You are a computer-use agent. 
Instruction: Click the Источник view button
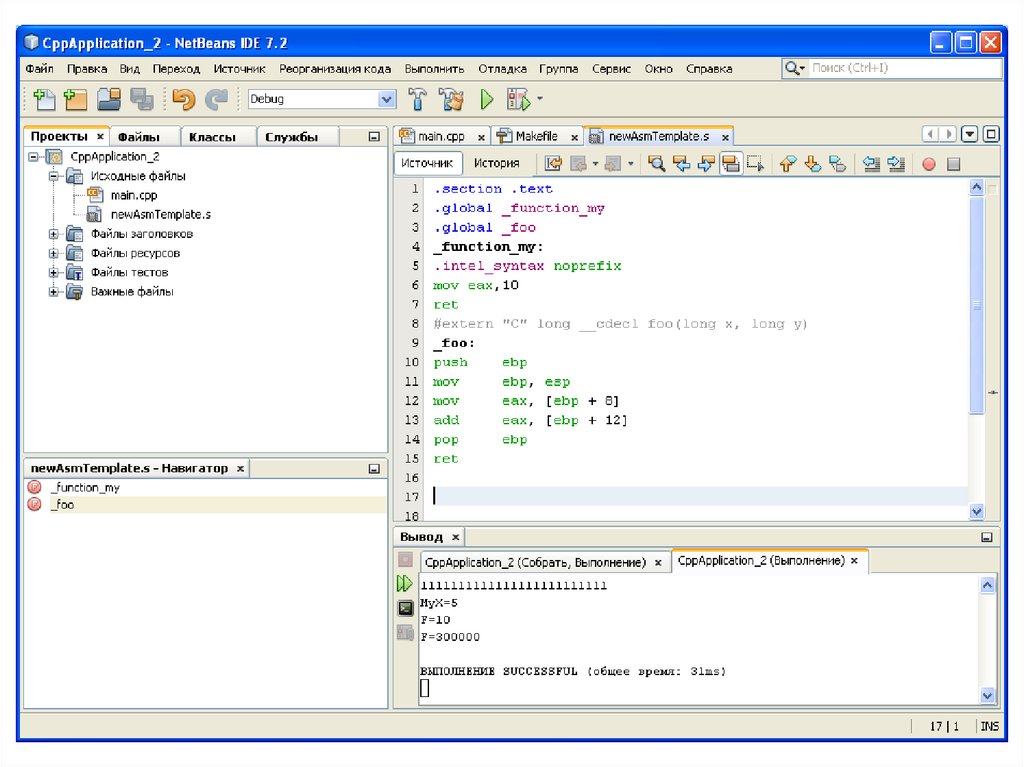point(427,163)
